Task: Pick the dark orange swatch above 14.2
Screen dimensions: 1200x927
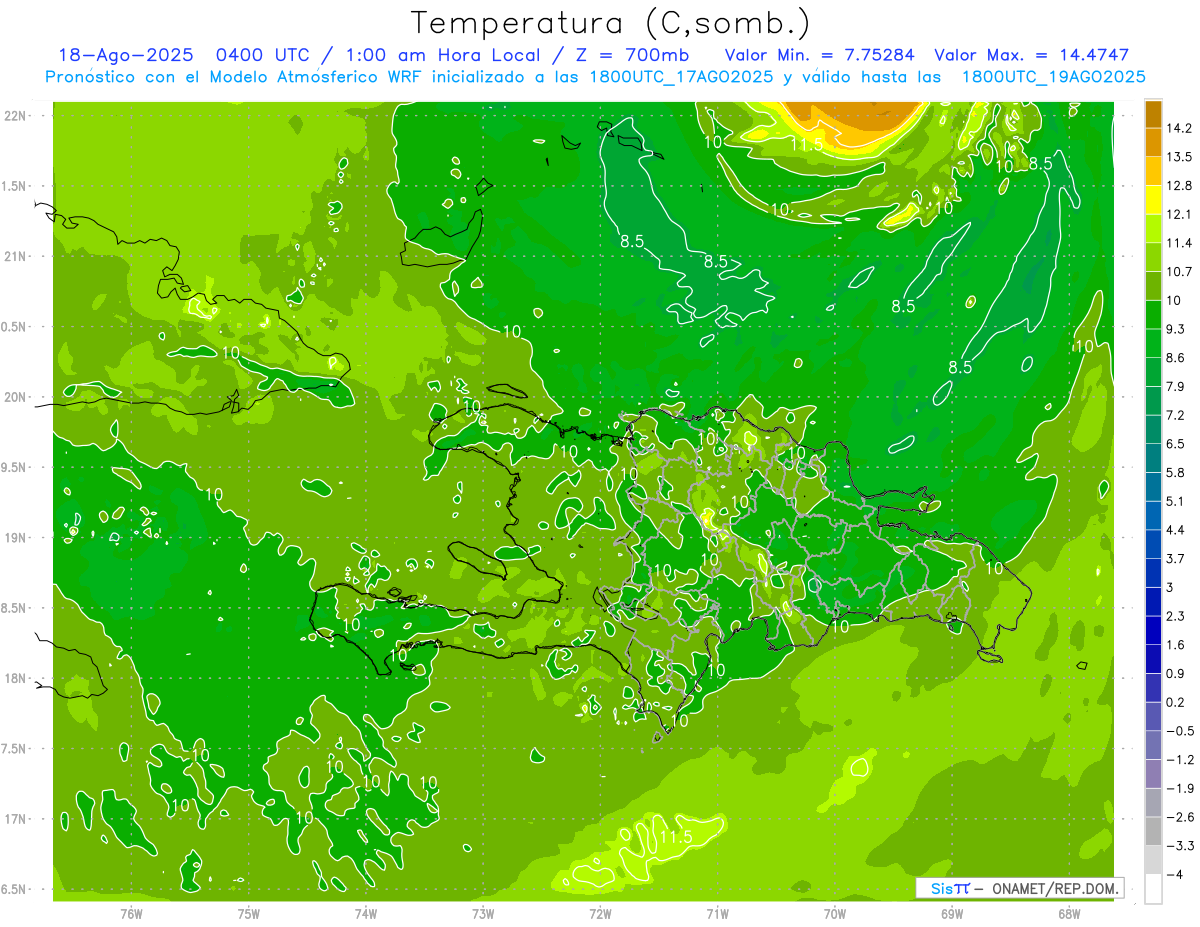Action: 1153,113
